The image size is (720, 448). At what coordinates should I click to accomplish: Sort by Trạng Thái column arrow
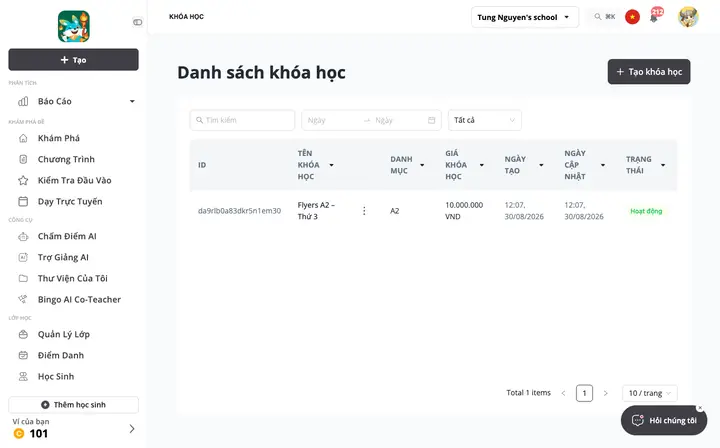pyautogui.click(x=663, y=165)
